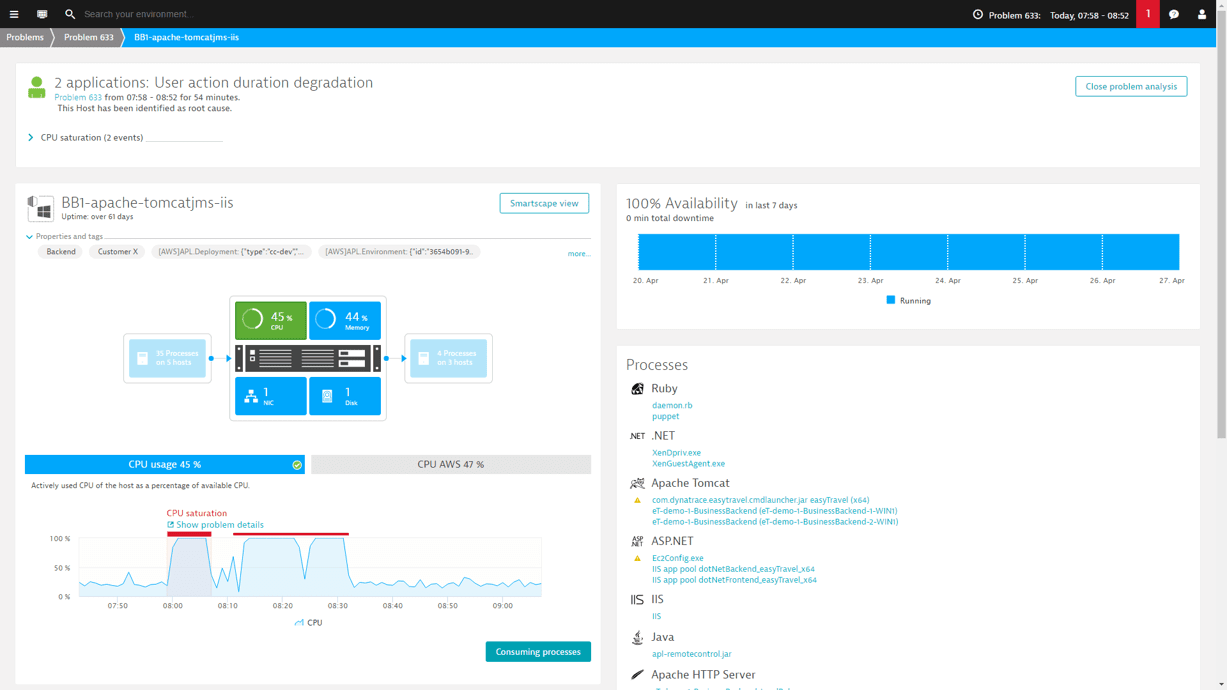Open the Consuming processes button

point(538,651)
